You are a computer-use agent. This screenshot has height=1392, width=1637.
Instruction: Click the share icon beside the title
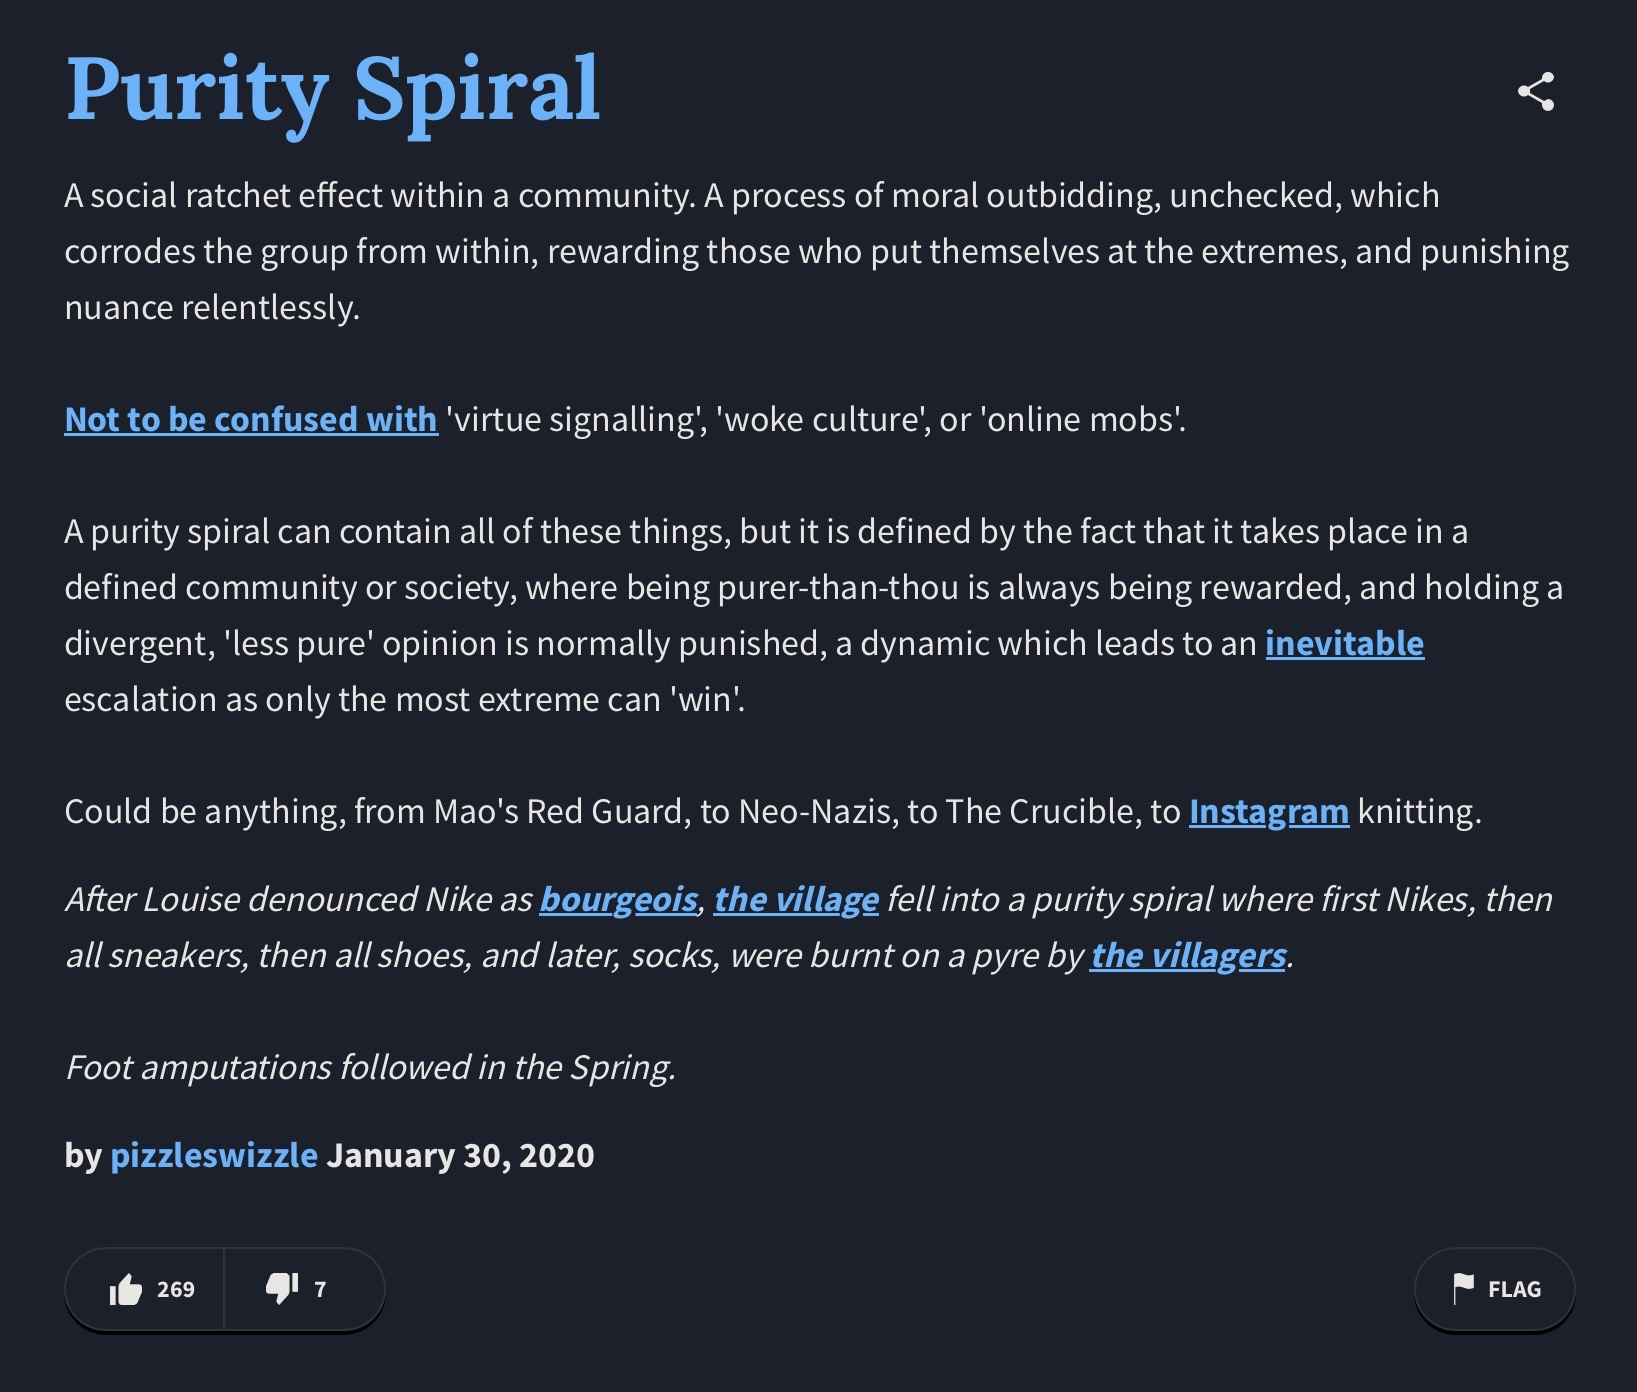coord(1535,91)
